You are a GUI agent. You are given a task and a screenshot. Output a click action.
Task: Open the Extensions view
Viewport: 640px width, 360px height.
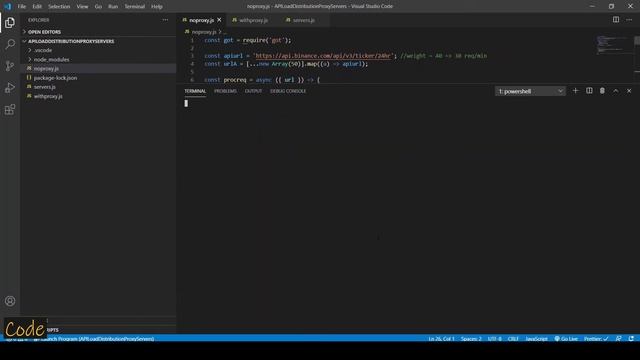coord(10,109)
